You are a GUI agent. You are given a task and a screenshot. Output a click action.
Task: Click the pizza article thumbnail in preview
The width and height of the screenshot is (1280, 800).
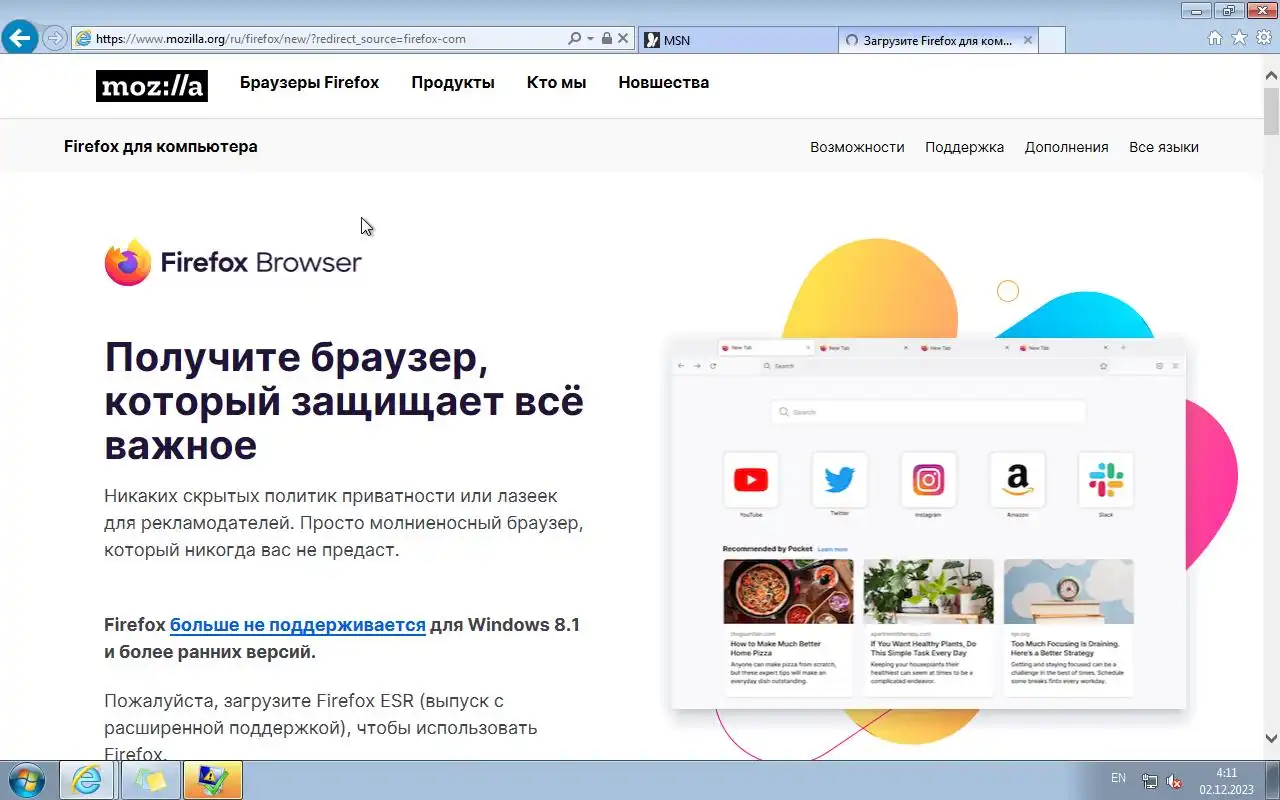(x=788, y=591)
